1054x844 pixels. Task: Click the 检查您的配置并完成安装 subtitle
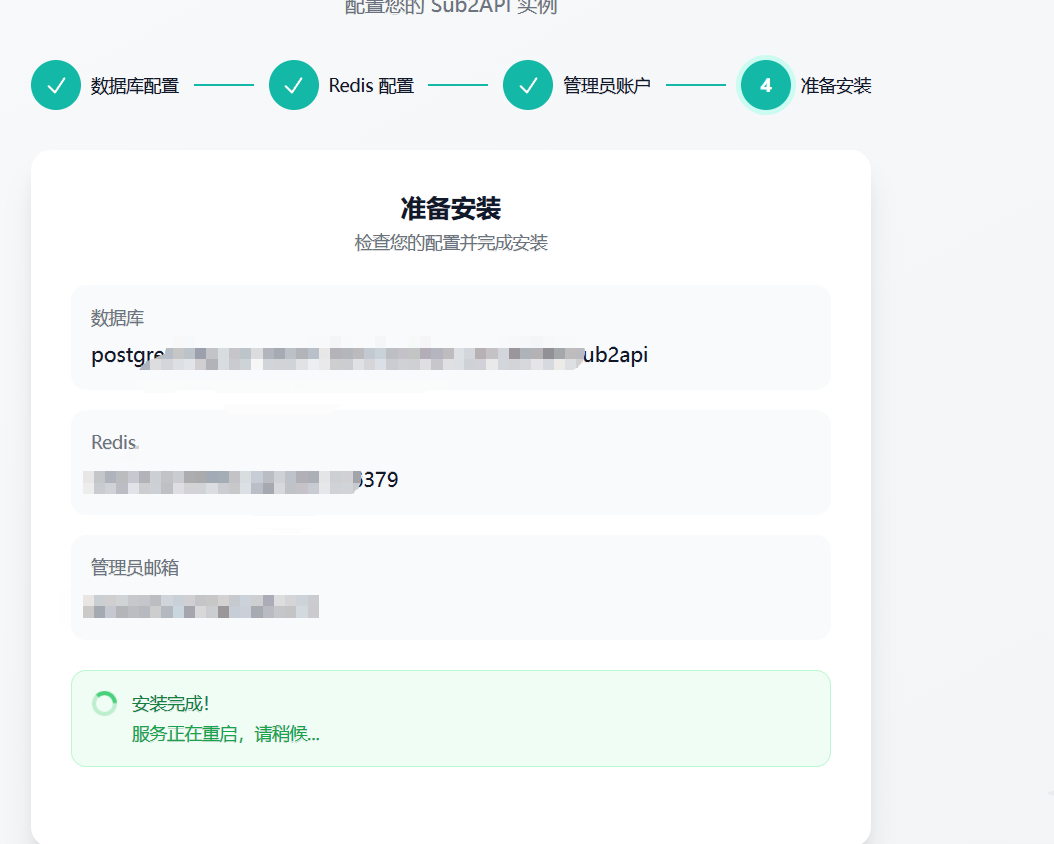(451, 243)
